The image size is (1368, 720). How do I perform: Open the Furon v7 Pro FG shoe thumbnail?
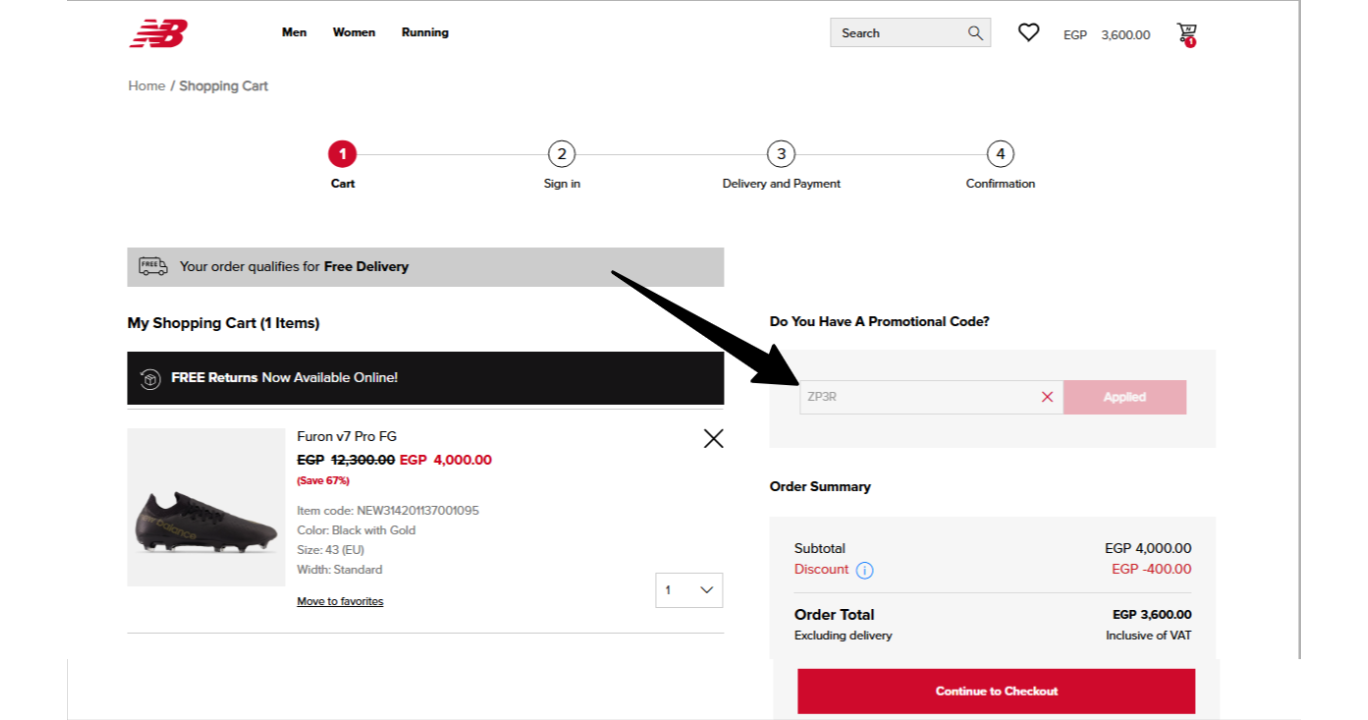point(206,507)
